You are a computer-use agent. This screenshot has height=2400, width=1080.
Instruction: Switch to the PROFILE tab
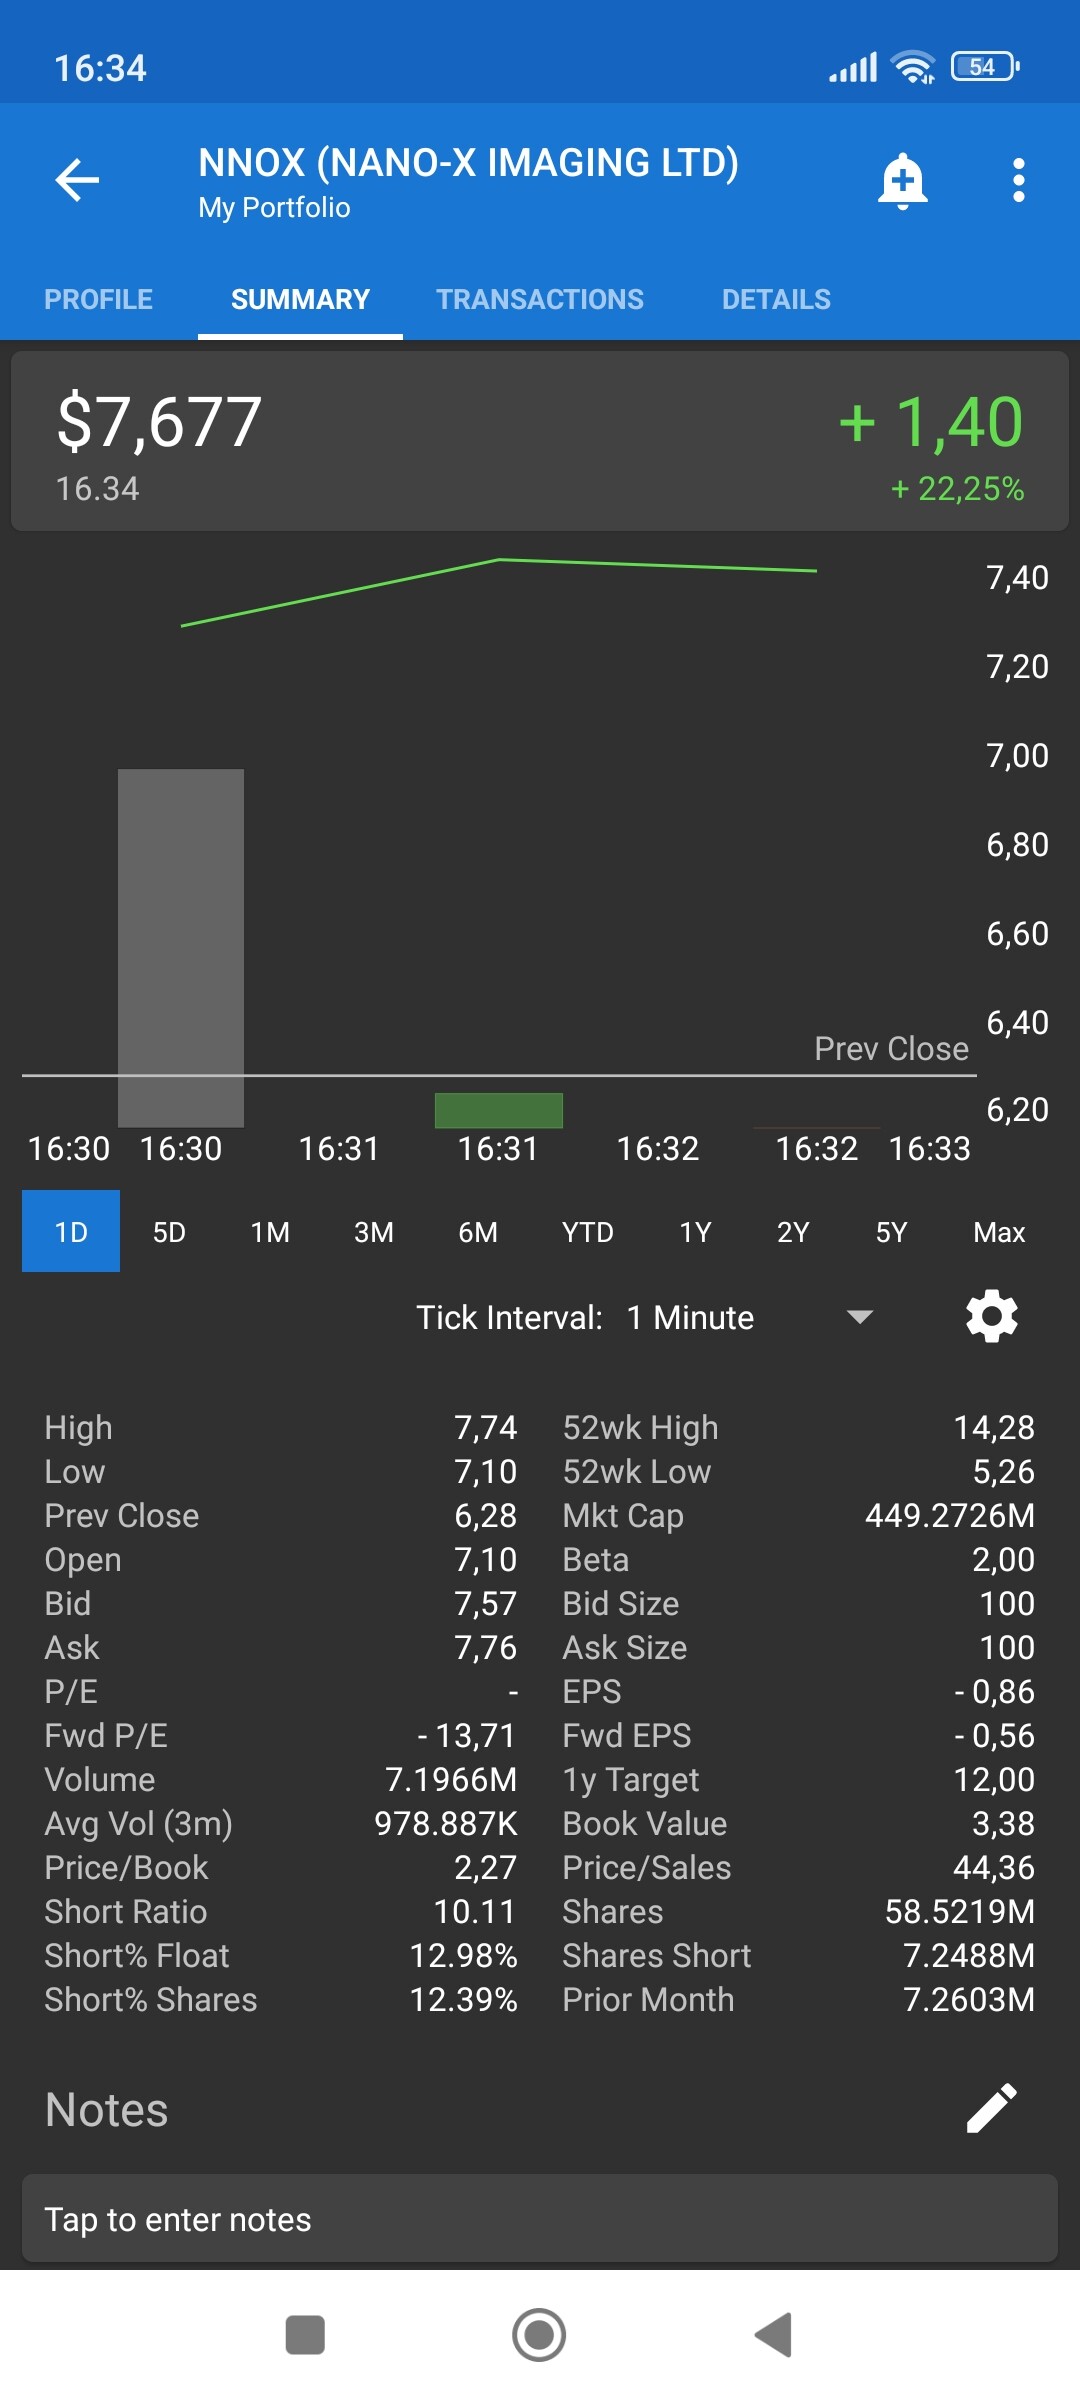tap(98, 299)
